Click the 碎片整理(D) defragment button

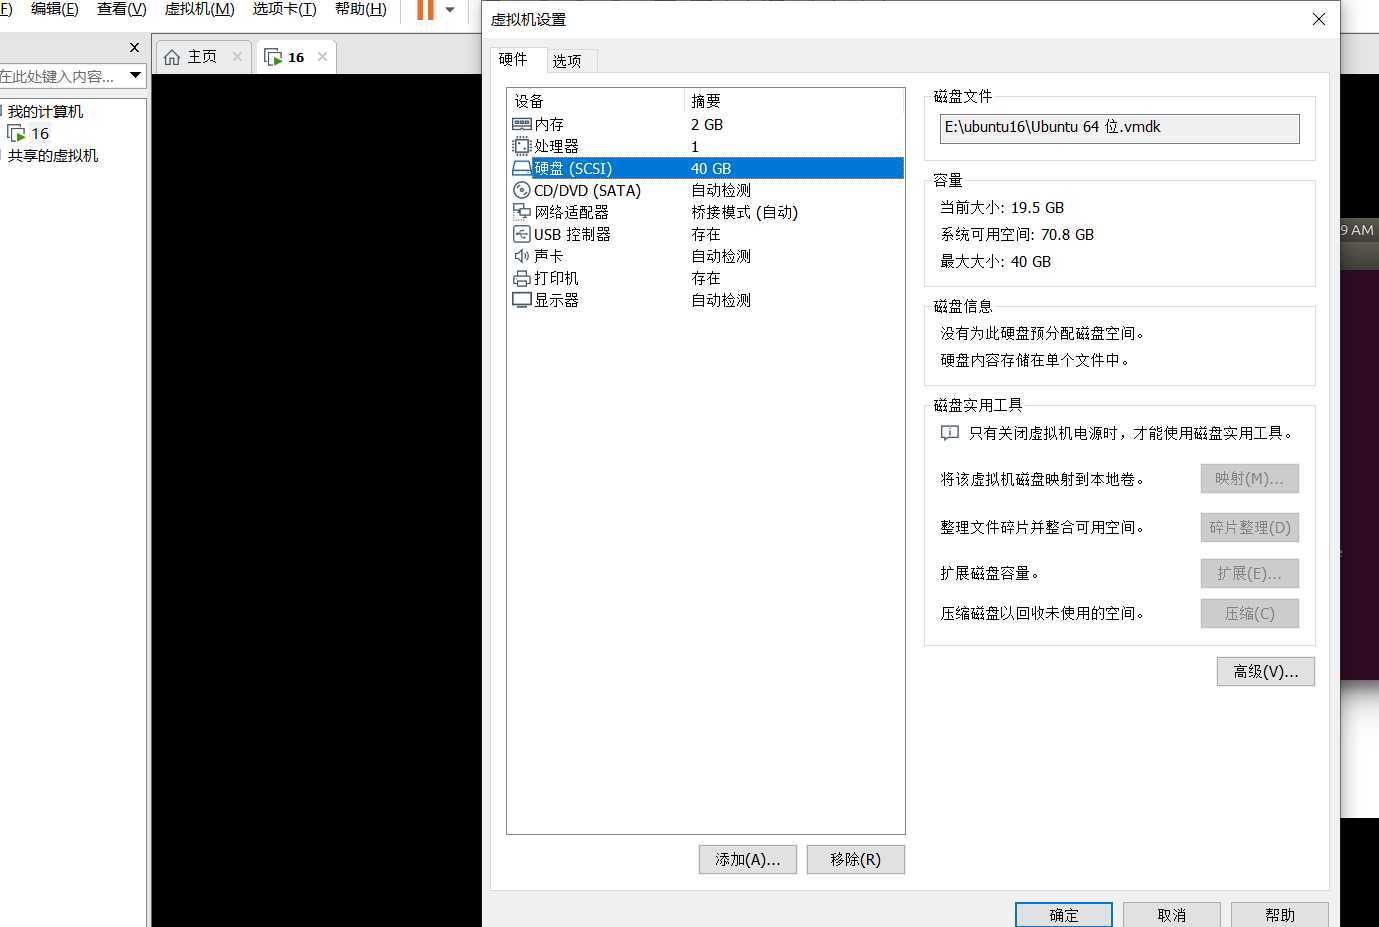1250,528
